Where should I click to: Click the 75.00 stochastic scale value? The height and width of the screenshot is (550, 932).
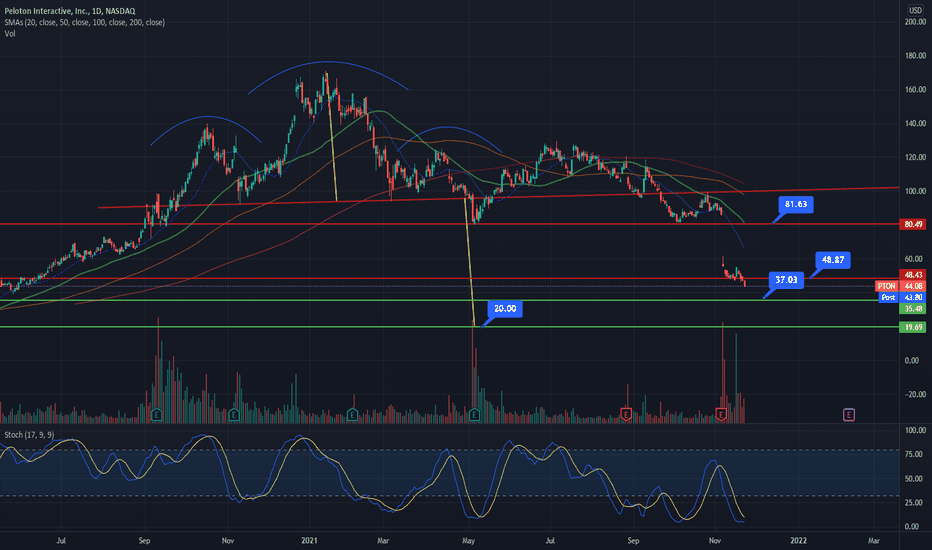915,454
